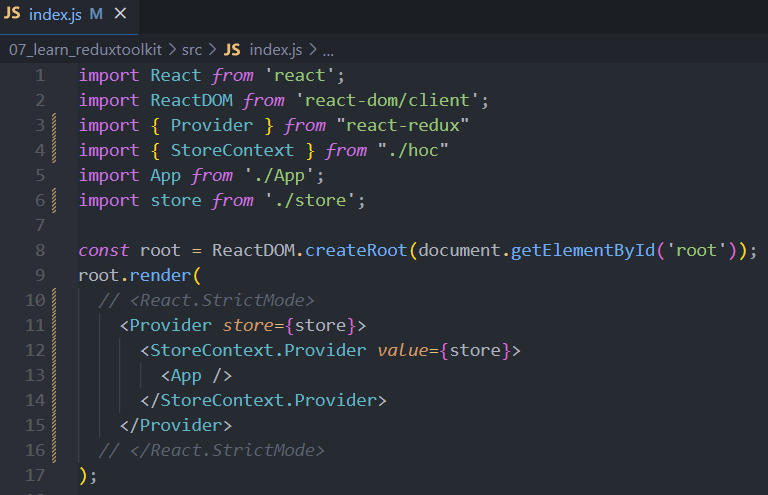Screen dimensions: 768x495
Task: Click line number 1 in gutter
Action: (x=40, y=75)
